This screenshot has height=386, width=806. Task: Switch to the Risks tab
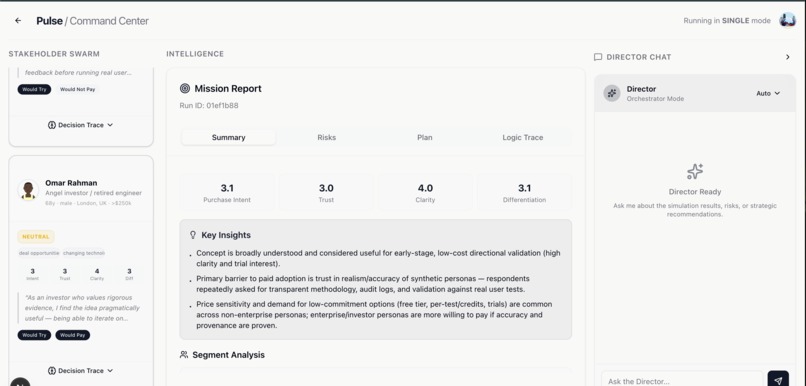pos(326,137)
